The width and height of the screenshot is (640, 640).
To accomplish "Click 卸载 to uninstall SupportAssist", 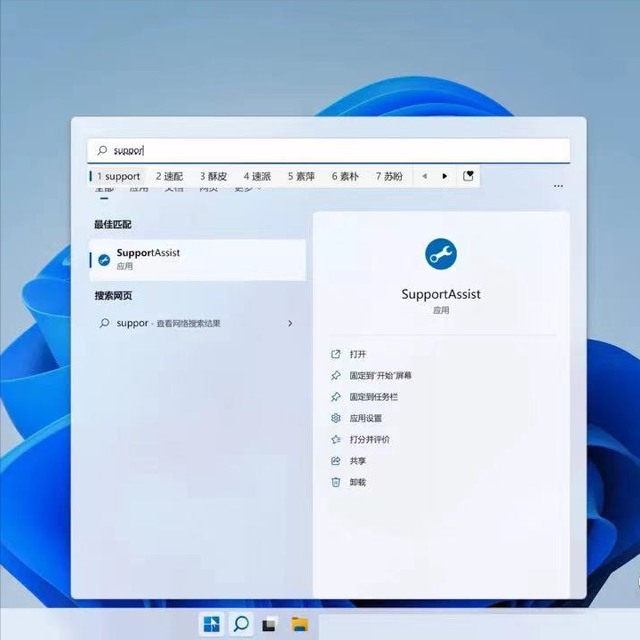I will click(x=357, y=482).
